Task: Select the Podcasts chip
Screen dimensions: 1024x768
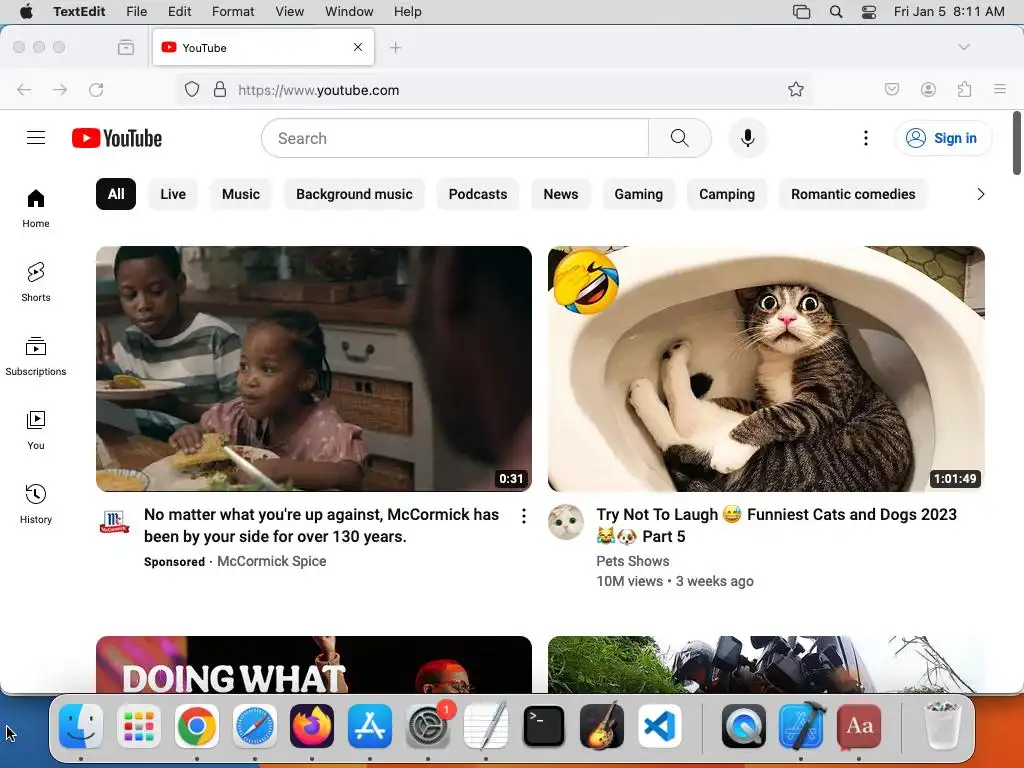Action: click(478, 194)
